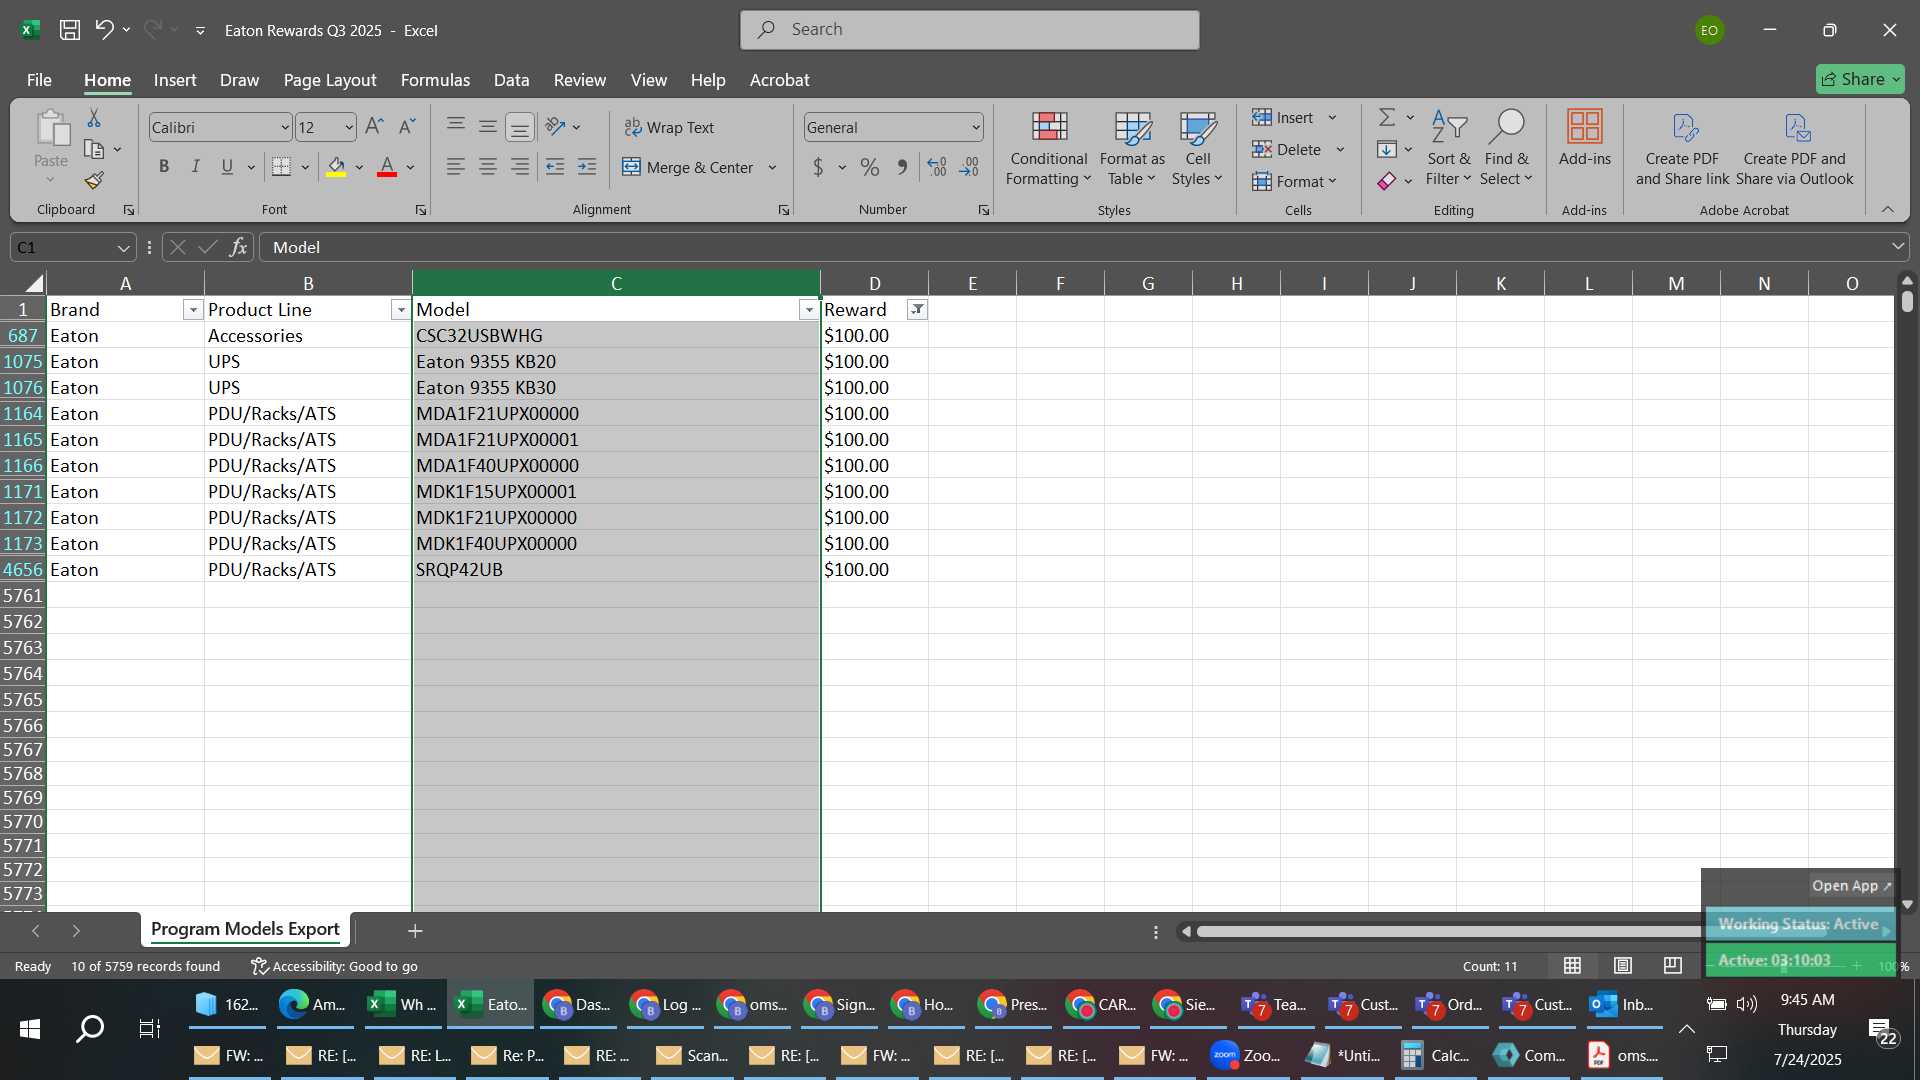Switch to the Page Layout tab
The height and width of the screenshot is (1080, 1920).
tap(330, 80)
